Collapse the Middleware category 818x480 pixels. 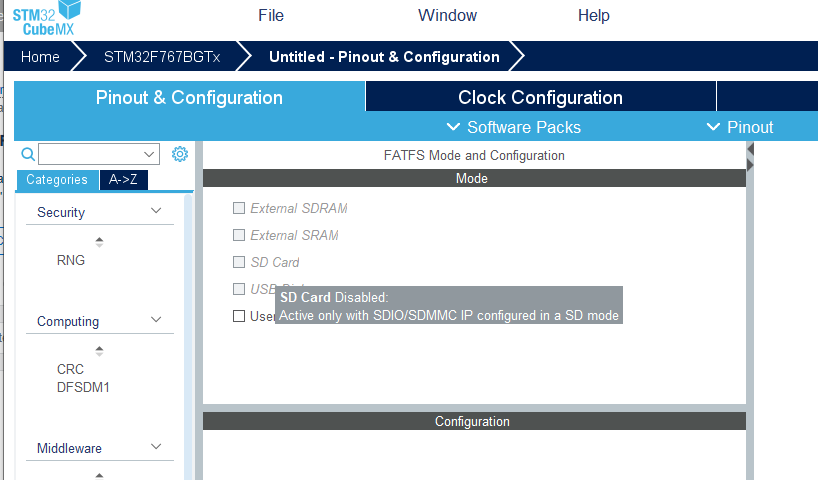pos(155,447)
